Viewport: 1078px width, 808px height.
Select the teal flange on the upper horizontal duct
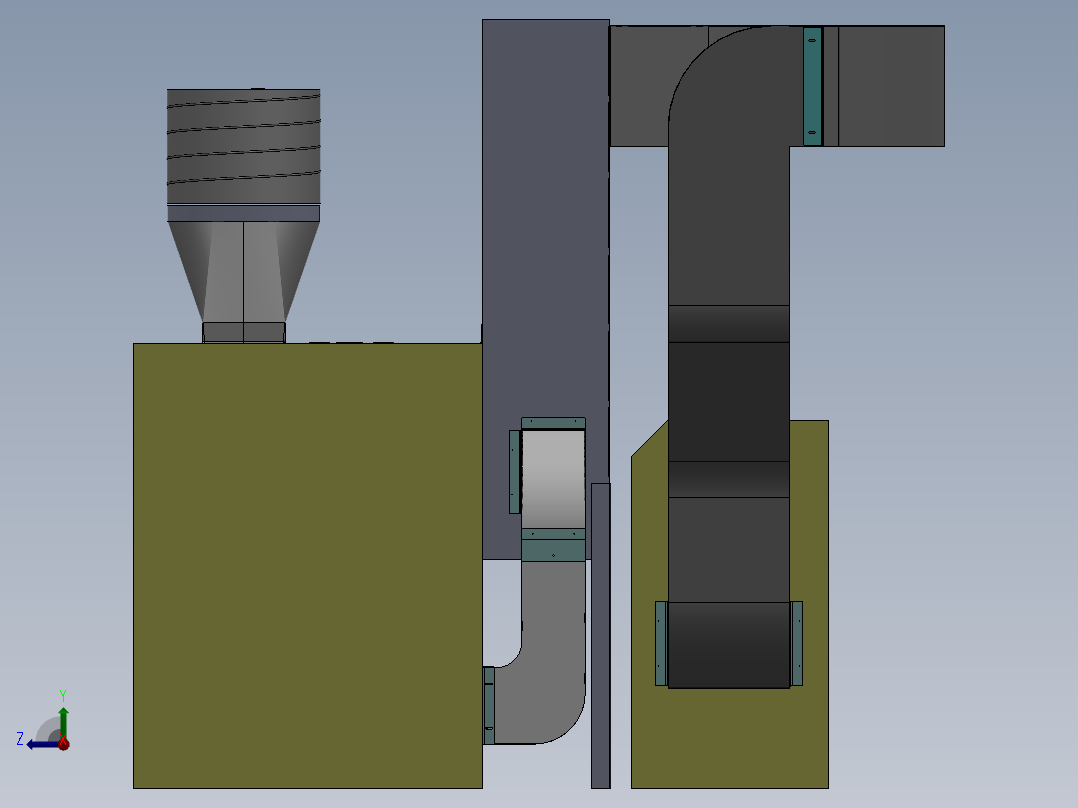click(x=812, y=86)
